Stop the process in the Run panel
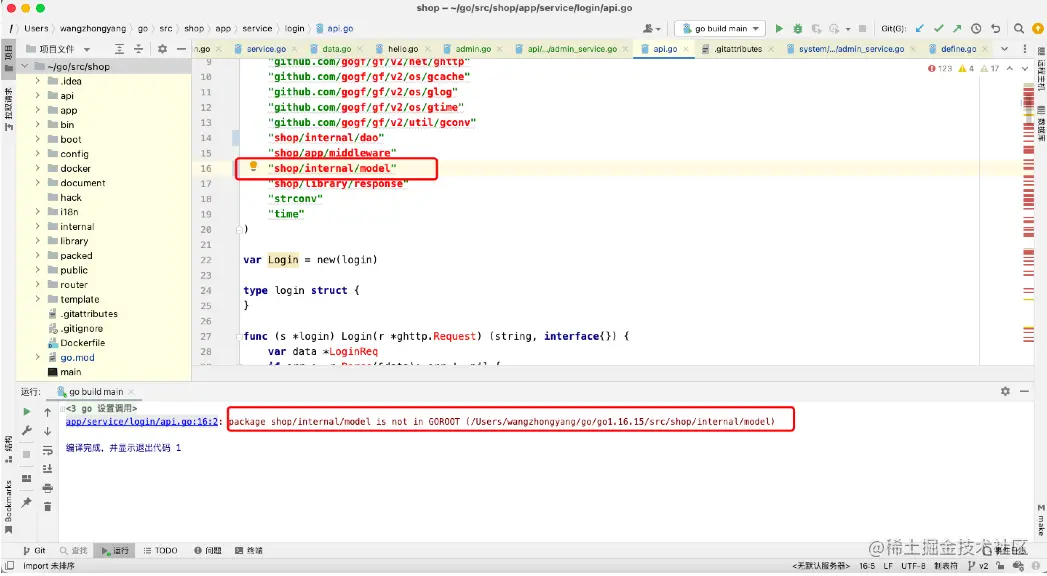1047x576 pixels. pyautogui.click(x=27, y=454)
